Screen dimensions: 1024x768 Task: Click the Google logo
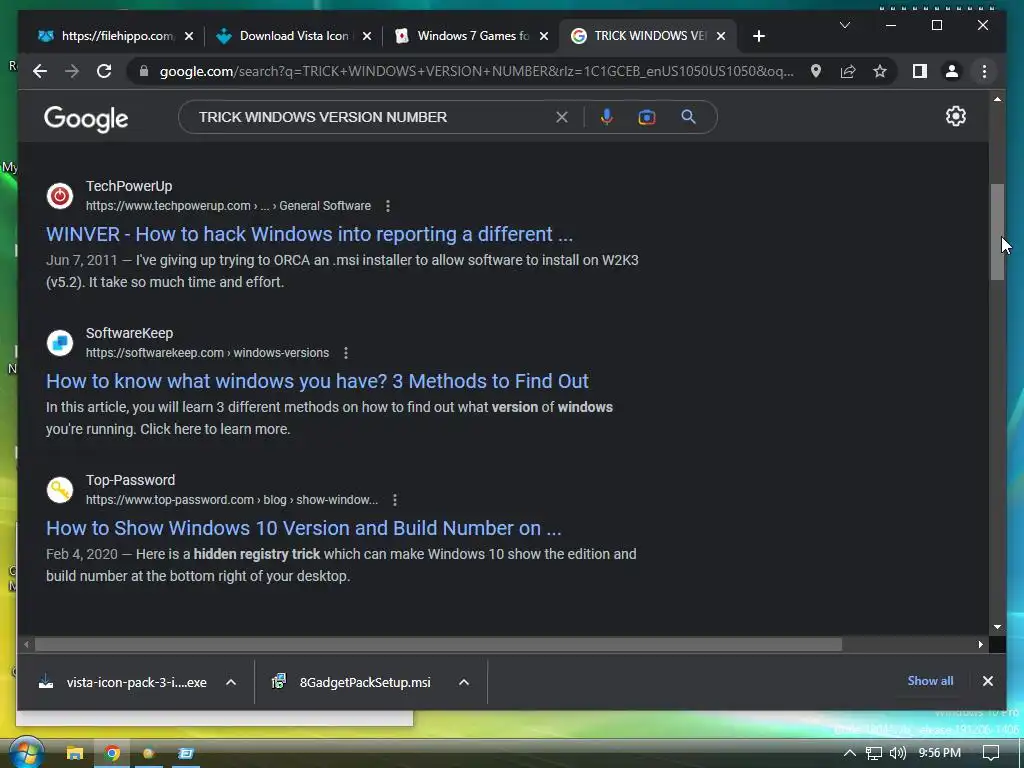(86, 119)
